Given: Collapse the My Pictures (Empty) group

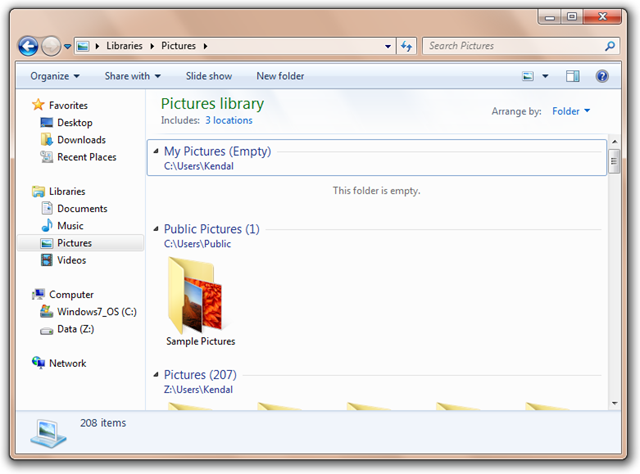Looking at the screenshot, I should pos(156,151).
